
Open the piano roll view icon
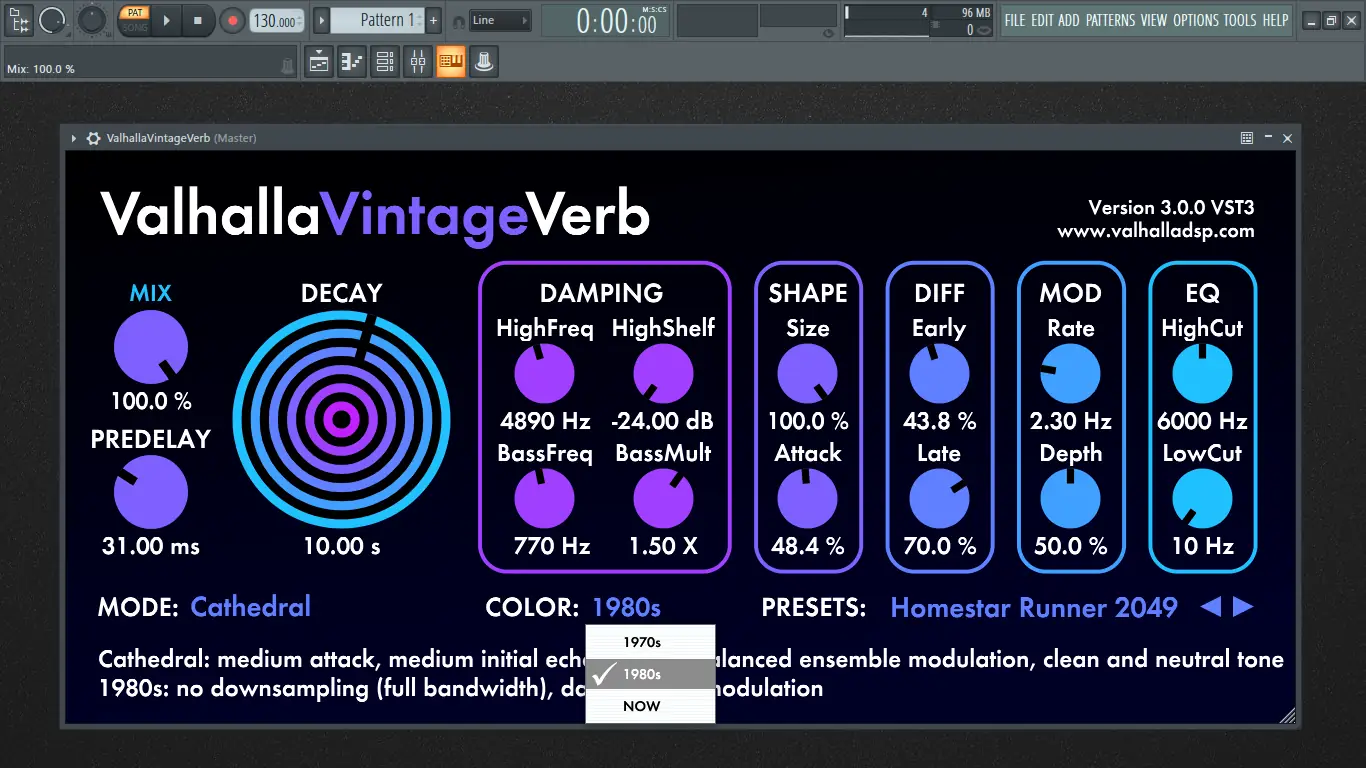point(352,62)
